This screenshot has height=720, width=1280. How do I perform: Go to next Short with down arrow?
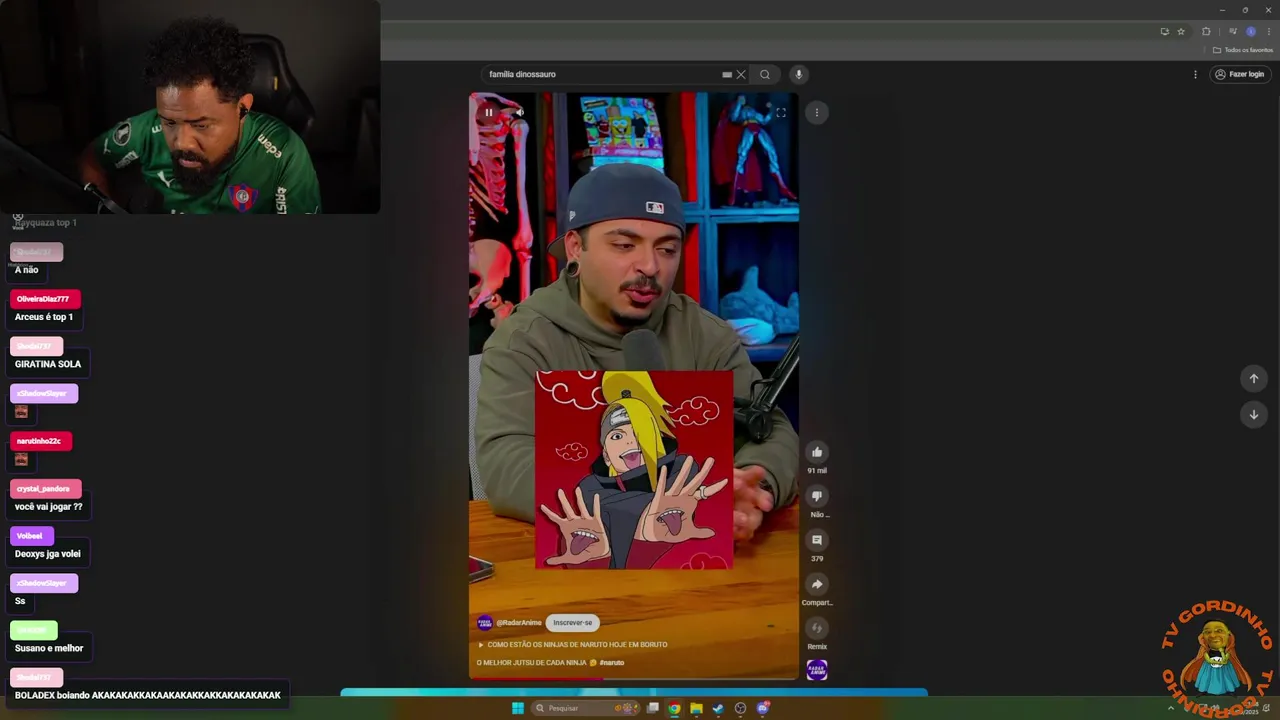1254,414
